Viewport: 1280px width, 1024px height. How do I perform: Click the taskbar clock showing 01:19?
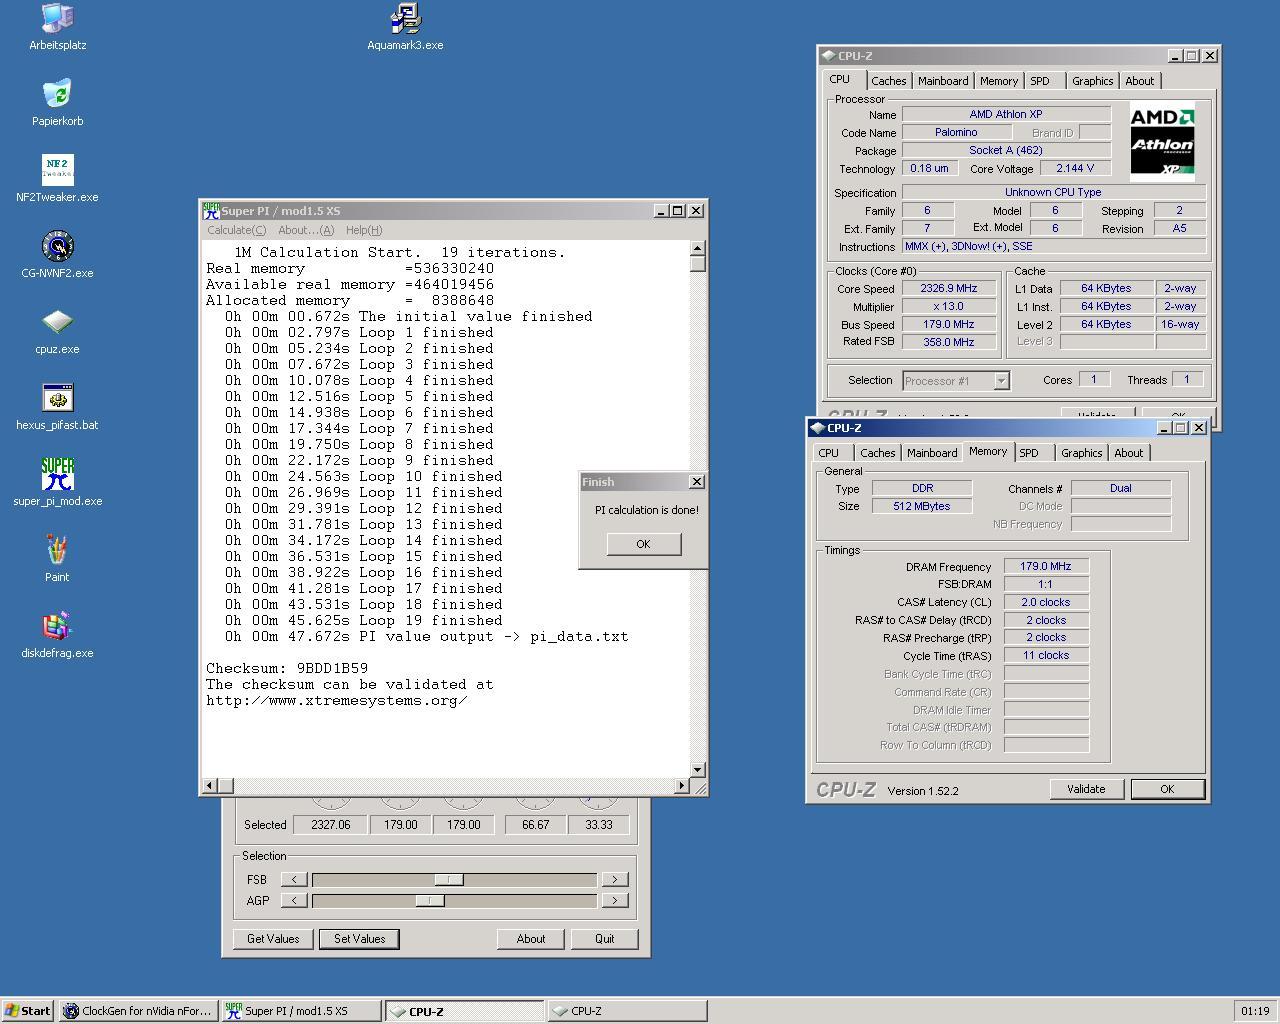tap(1255, 1011)
